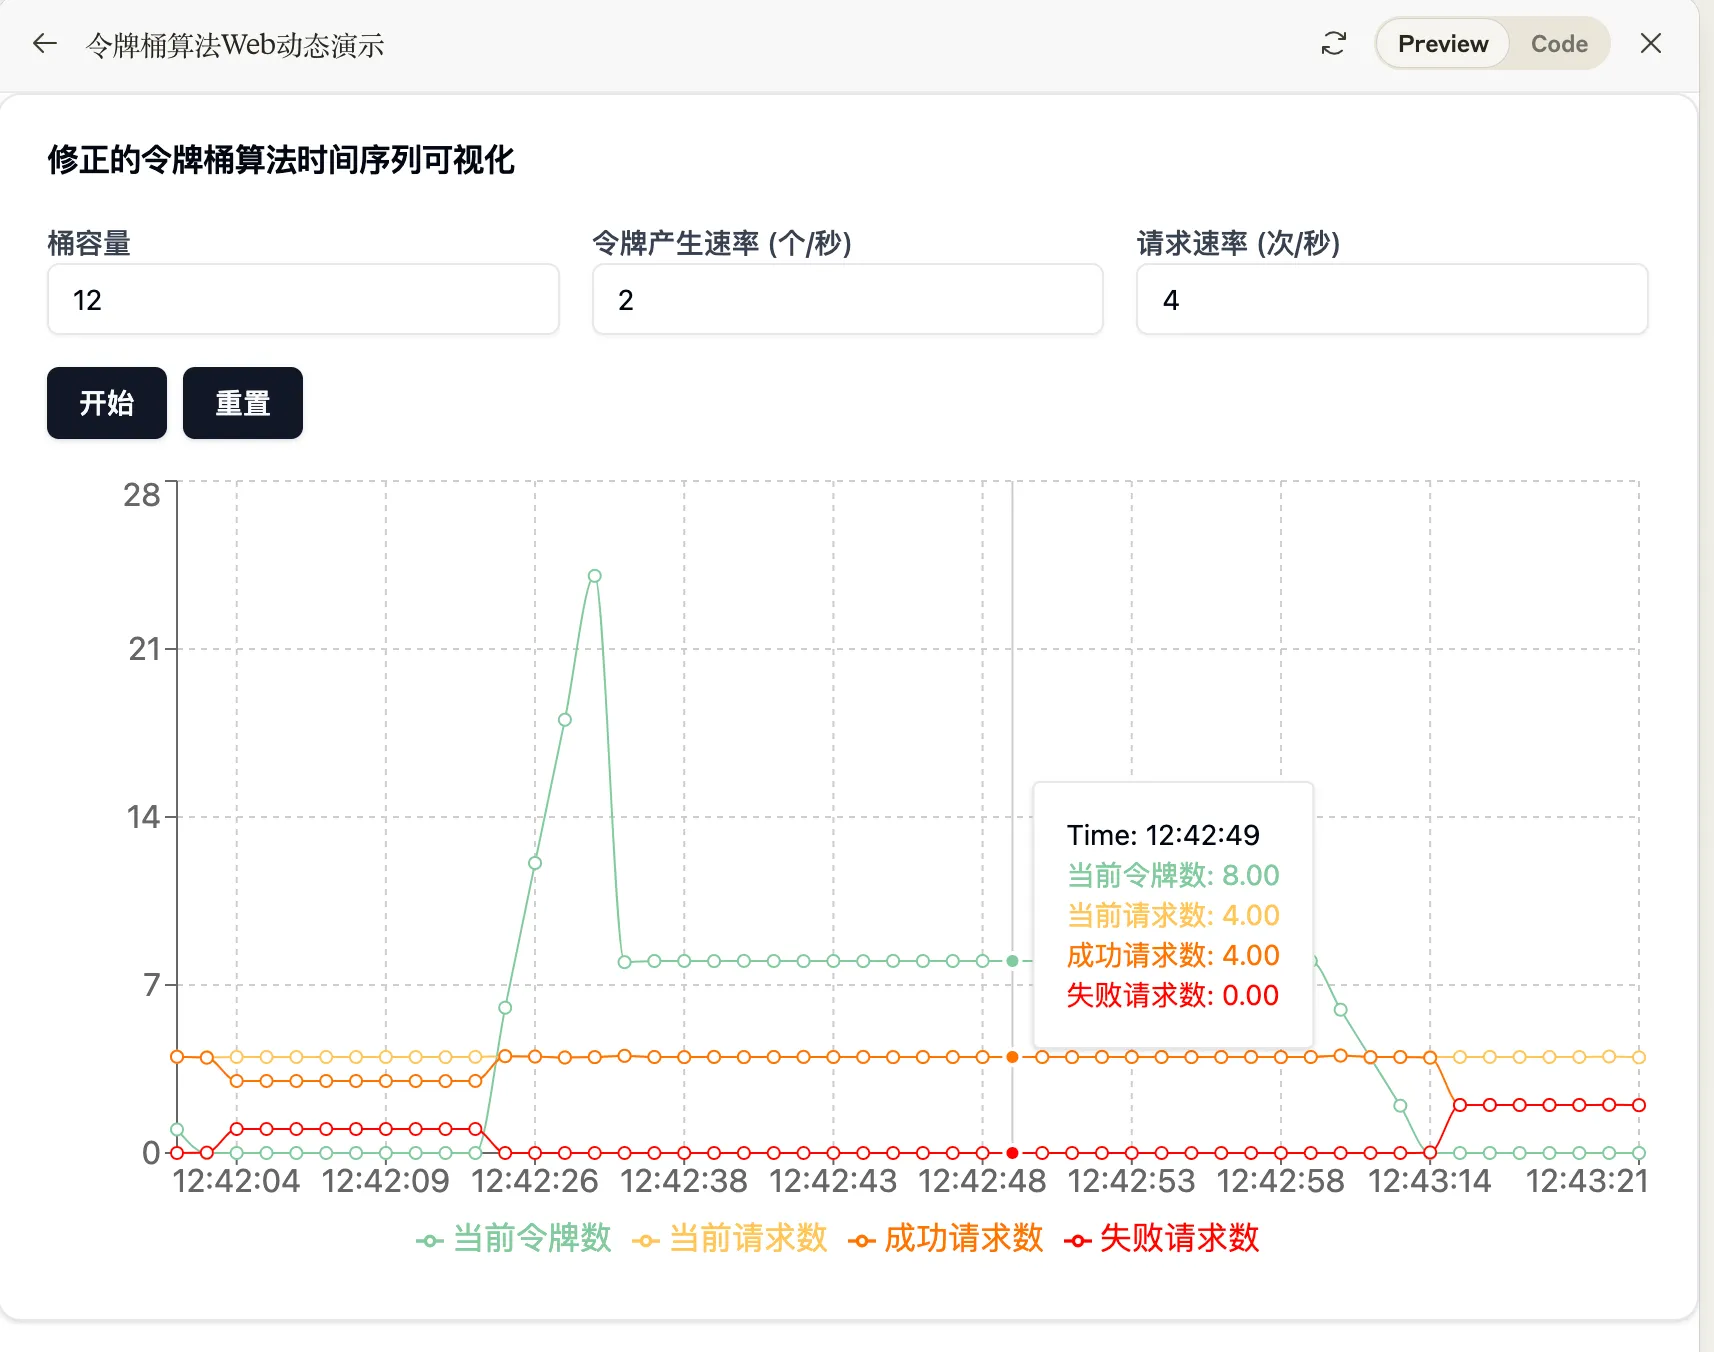Click the 12:42:26 x-axis time label
This screenshot has width=1714, height=1352.
(534, 1181)
